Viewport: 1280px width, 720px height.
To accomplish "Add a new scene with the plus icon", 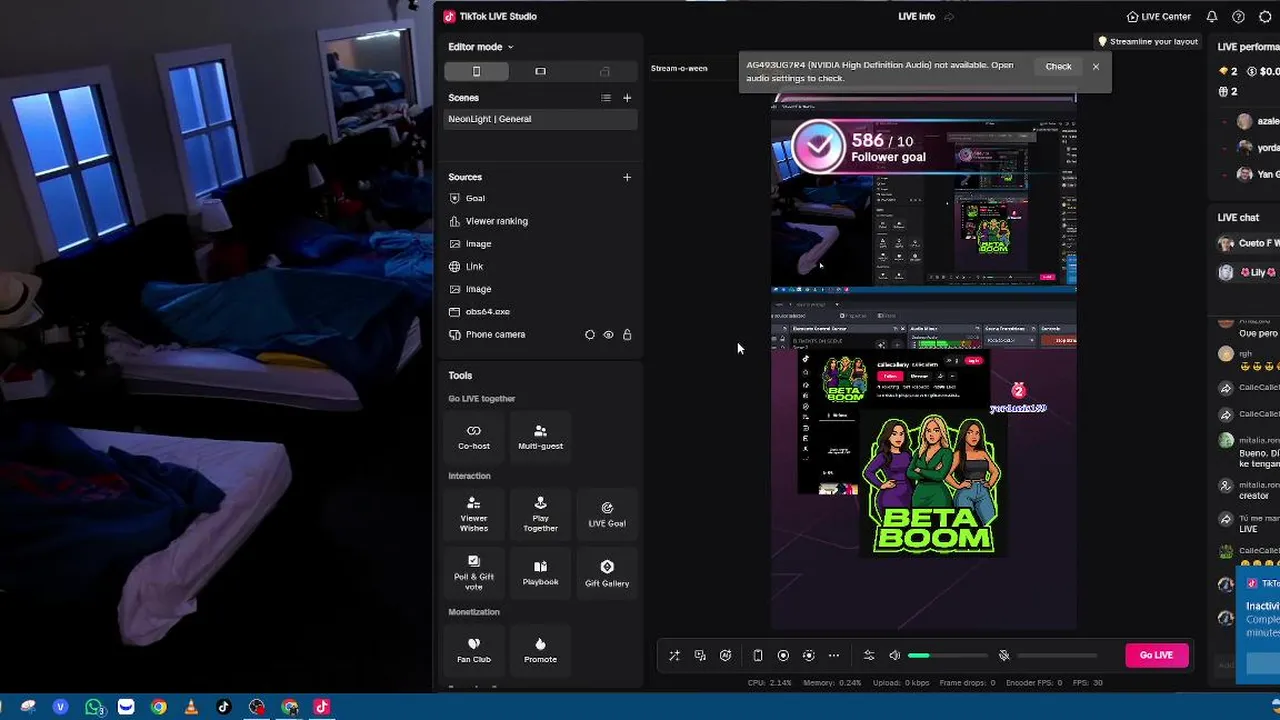I will [x=627, y=98].
